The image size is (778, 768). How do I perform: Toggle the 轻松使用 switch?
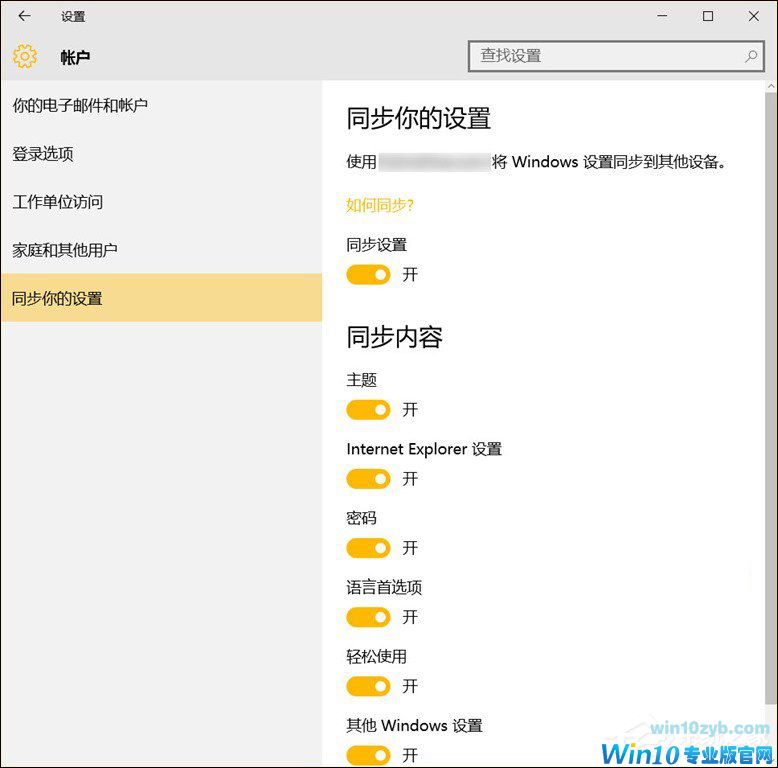[x=368, y=686]
